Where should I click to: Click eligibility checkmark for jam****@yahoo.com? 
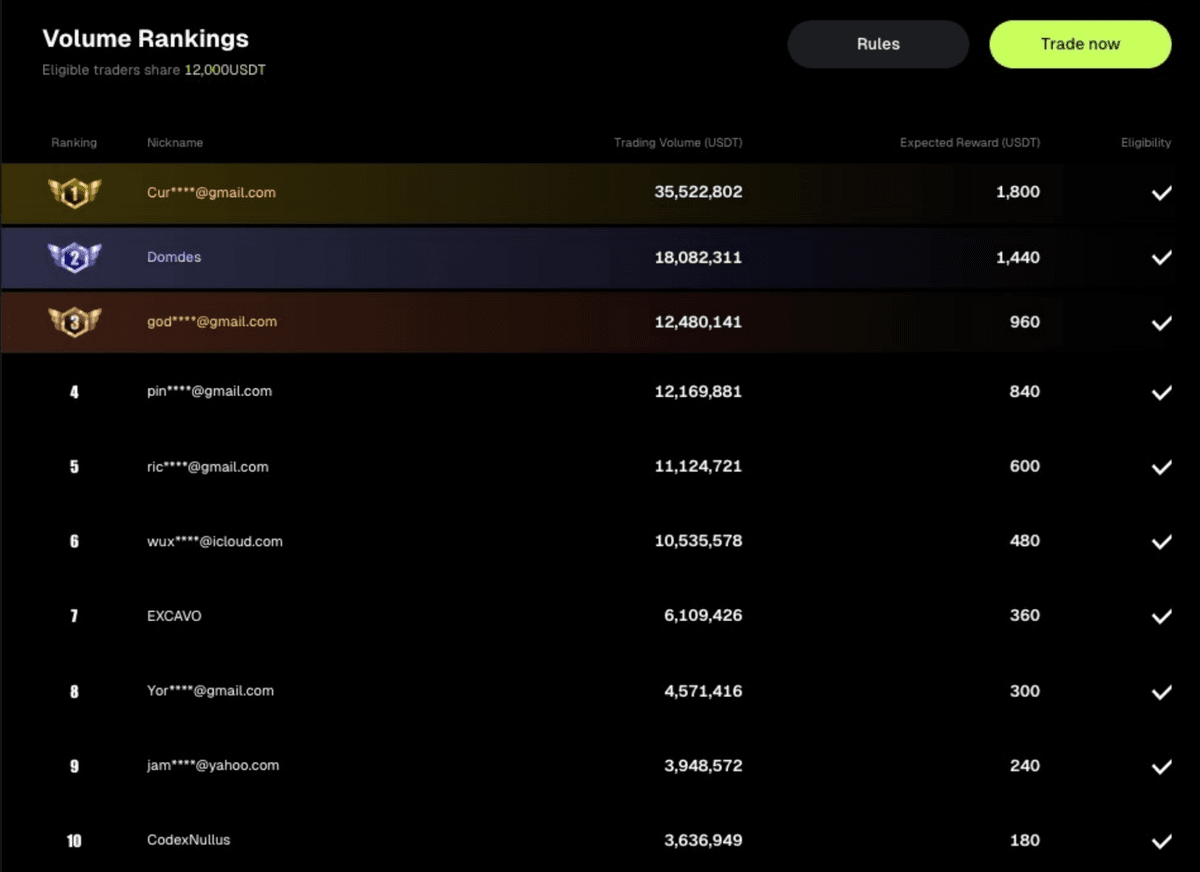1161,767
